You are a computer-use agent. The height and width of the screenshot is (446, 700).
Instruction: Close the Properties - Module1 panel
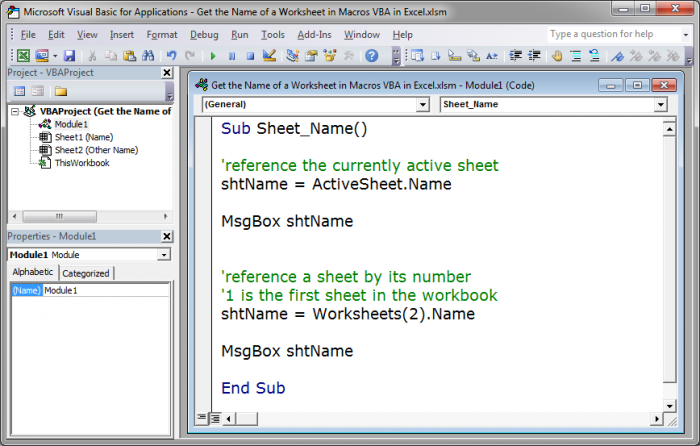pos(167,236)
